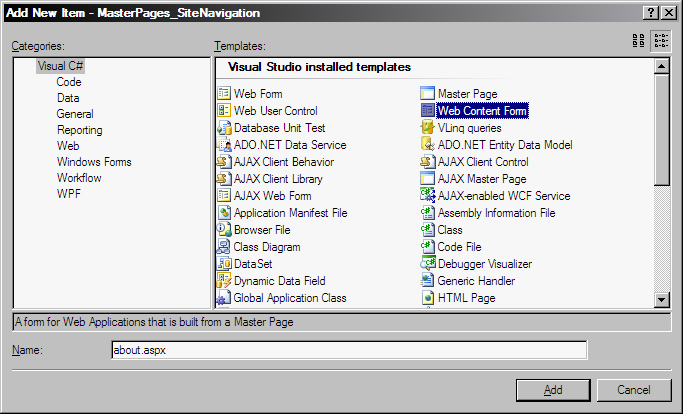Click the Master Page template icon
Image resolution: width=683 pixels, height=414 pixels.
coord(428,93)
